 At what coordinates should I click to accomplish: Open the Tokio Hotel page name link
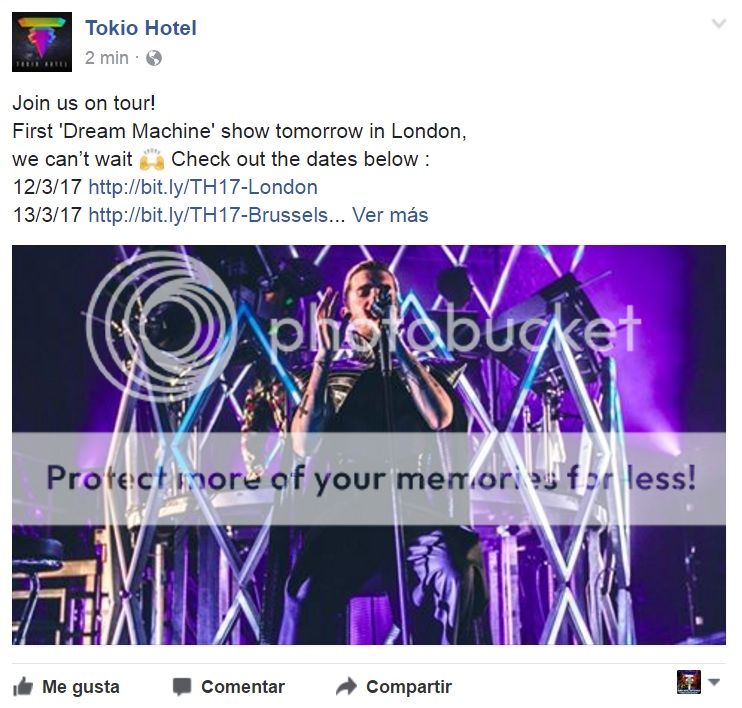click(141, 28)
